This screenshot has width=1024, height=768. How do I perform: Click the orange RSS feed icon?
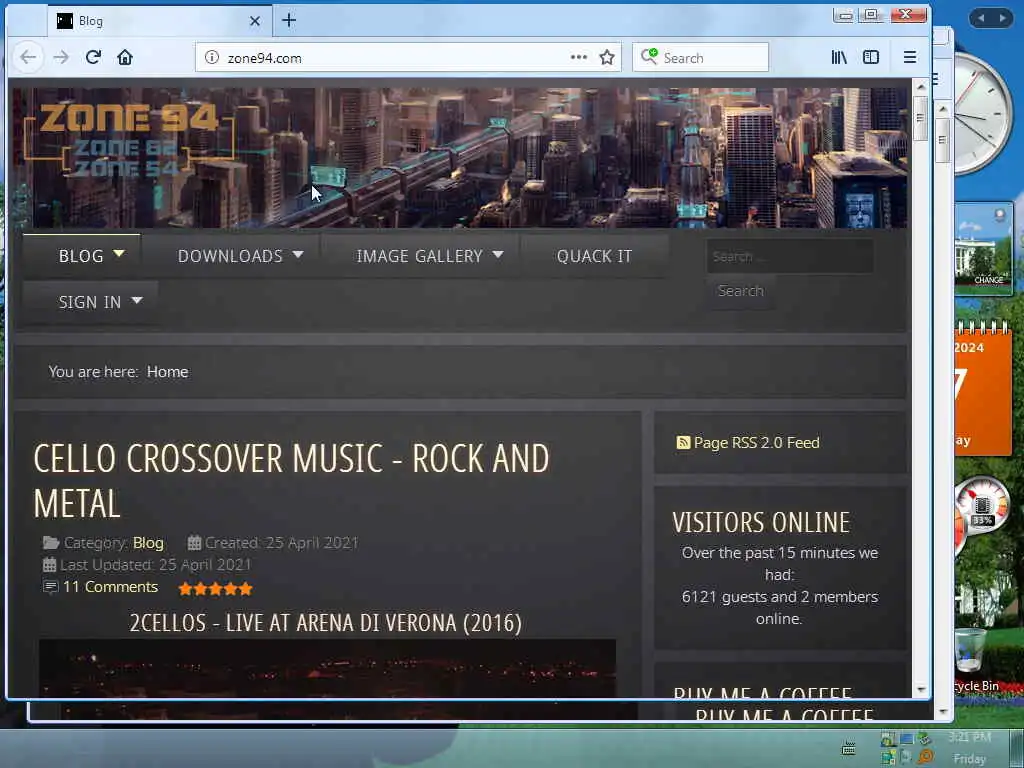tap(683, 443)
